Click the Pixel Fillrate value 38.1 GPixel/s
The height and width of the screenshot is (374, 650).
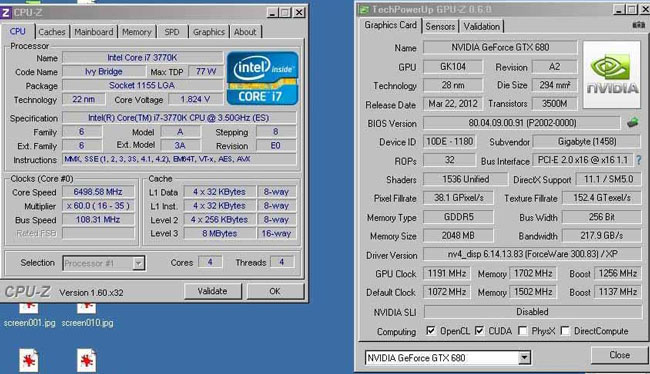(x=458, y=198)
